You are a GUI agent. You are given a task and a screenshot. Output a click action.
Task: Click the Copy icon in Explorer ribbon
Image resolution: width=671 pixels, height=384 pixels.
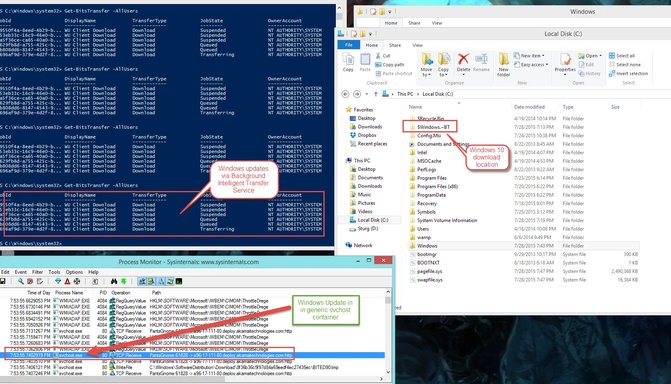(x=348, y=63)
